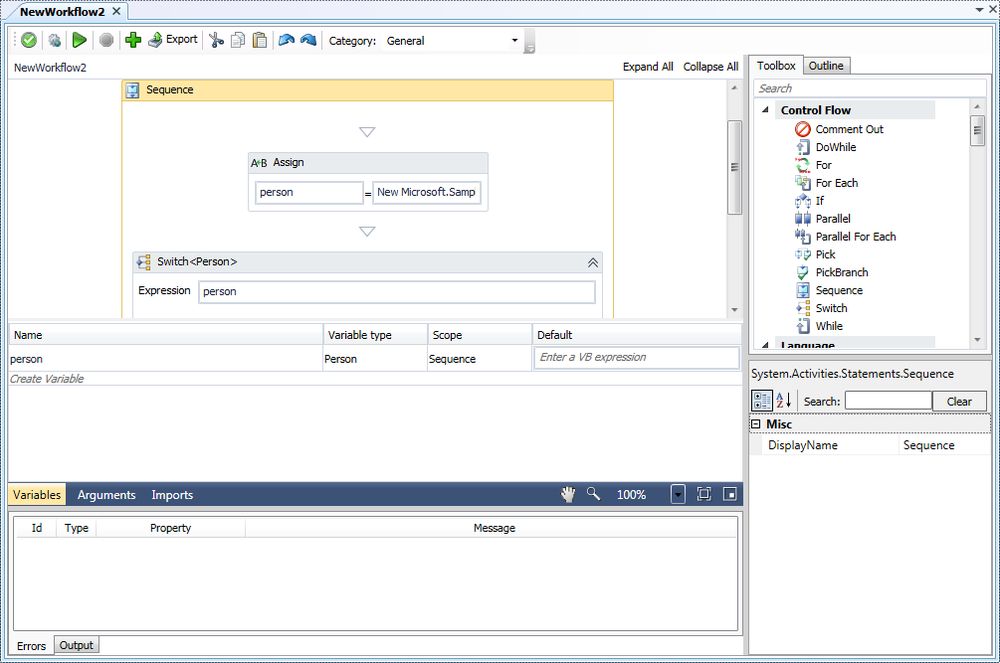Select the Assign activity header
This screenshot has width=1000, height=663.
[368, 163]
